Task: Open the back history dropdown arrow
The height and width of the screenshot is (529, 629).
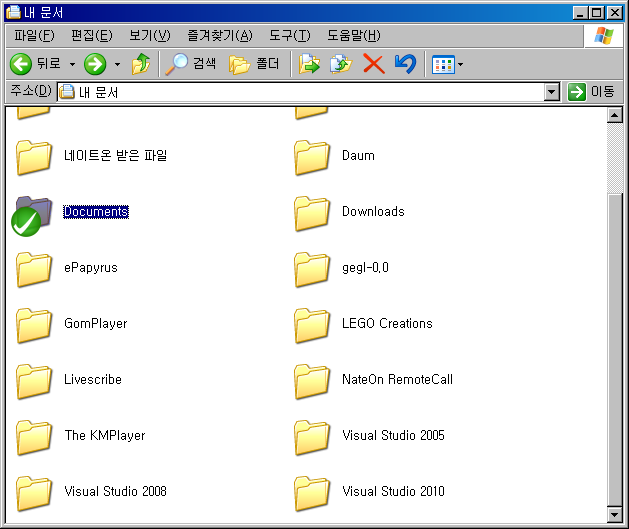Action: 72,64
